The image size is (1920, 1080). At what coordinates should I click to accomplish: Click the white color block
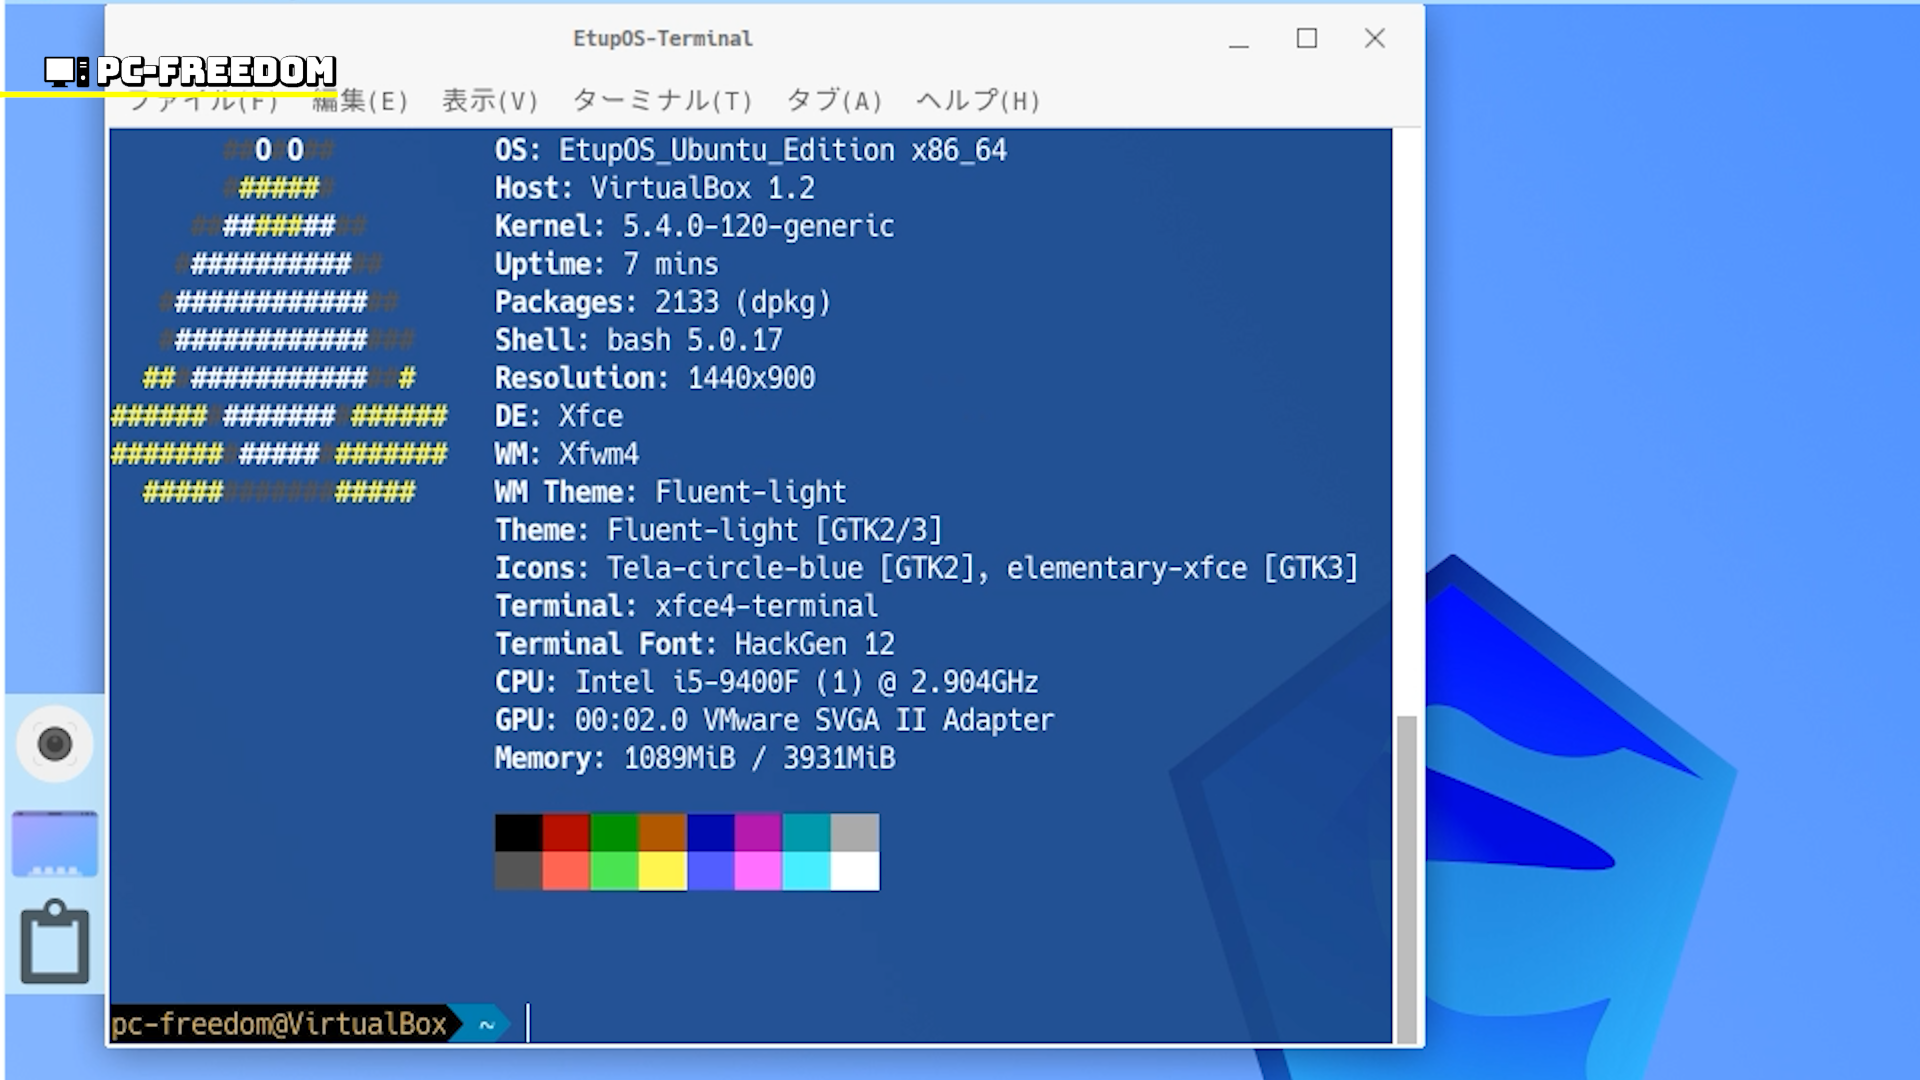[x=854, y=871]
